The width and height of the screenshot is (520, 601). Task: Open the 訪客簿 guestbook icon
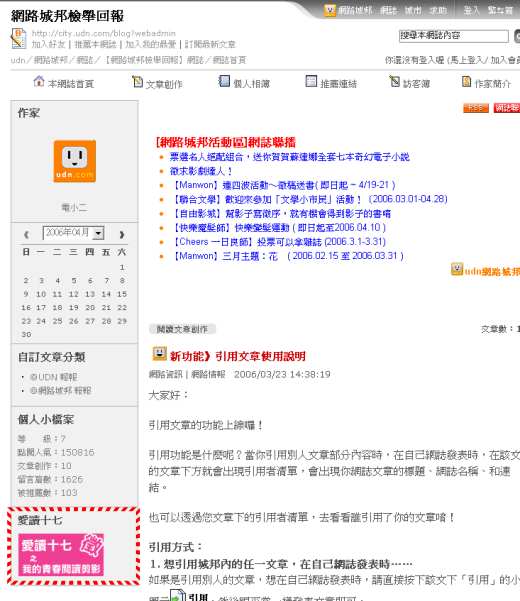tap(395, 81)
